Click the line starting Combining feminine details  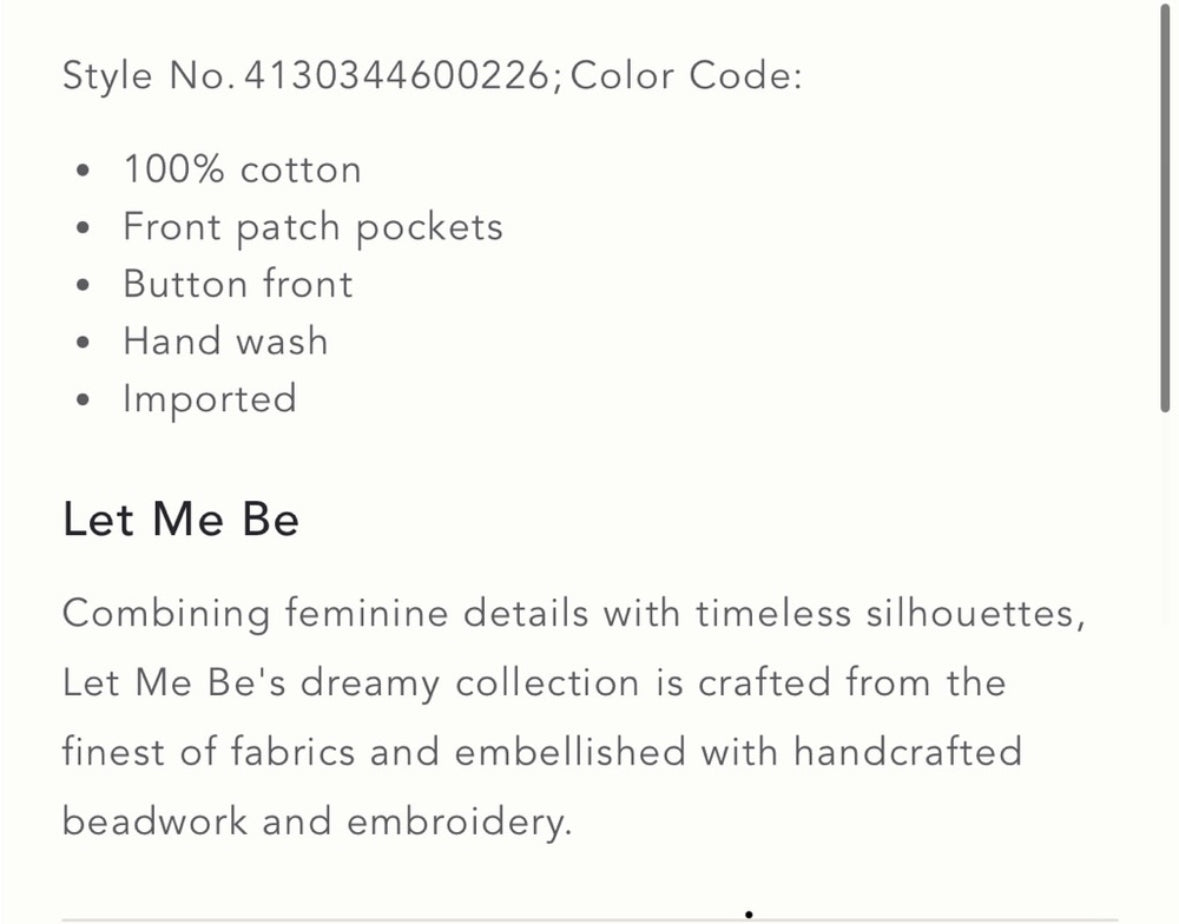[x=574, y=613]
